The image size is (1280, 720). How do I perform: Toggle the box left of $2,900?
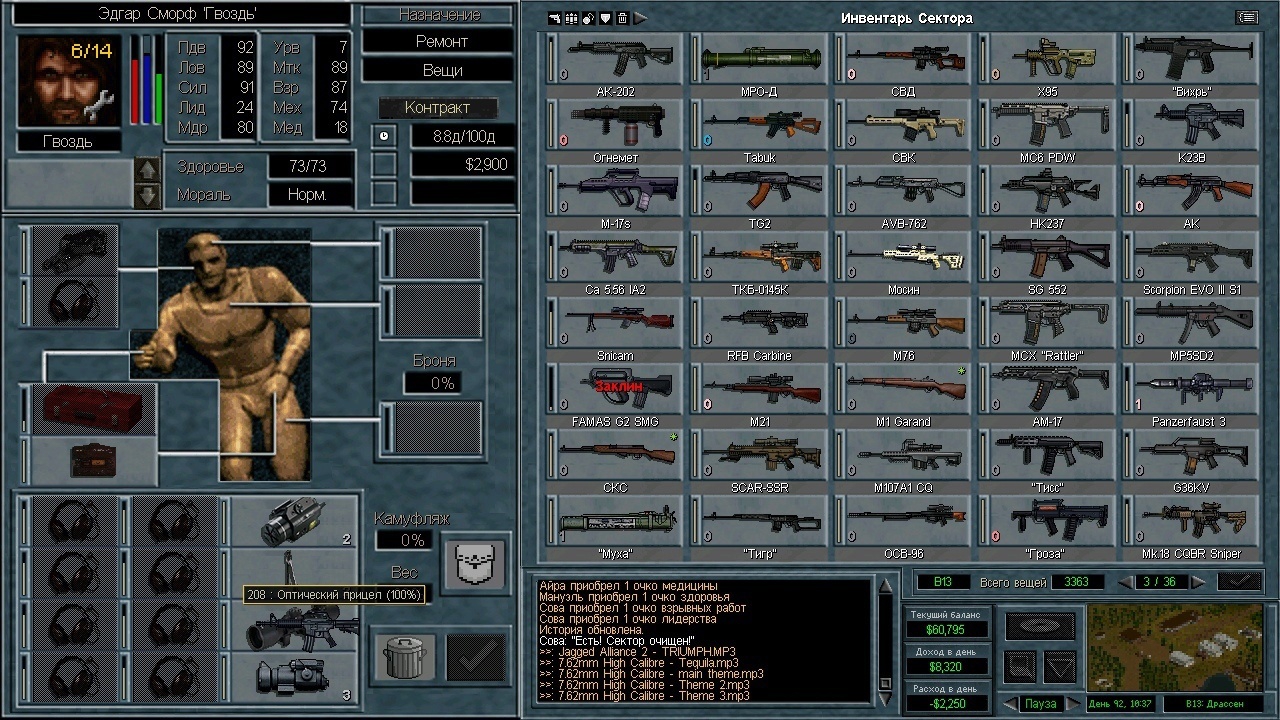click(385, 164)
